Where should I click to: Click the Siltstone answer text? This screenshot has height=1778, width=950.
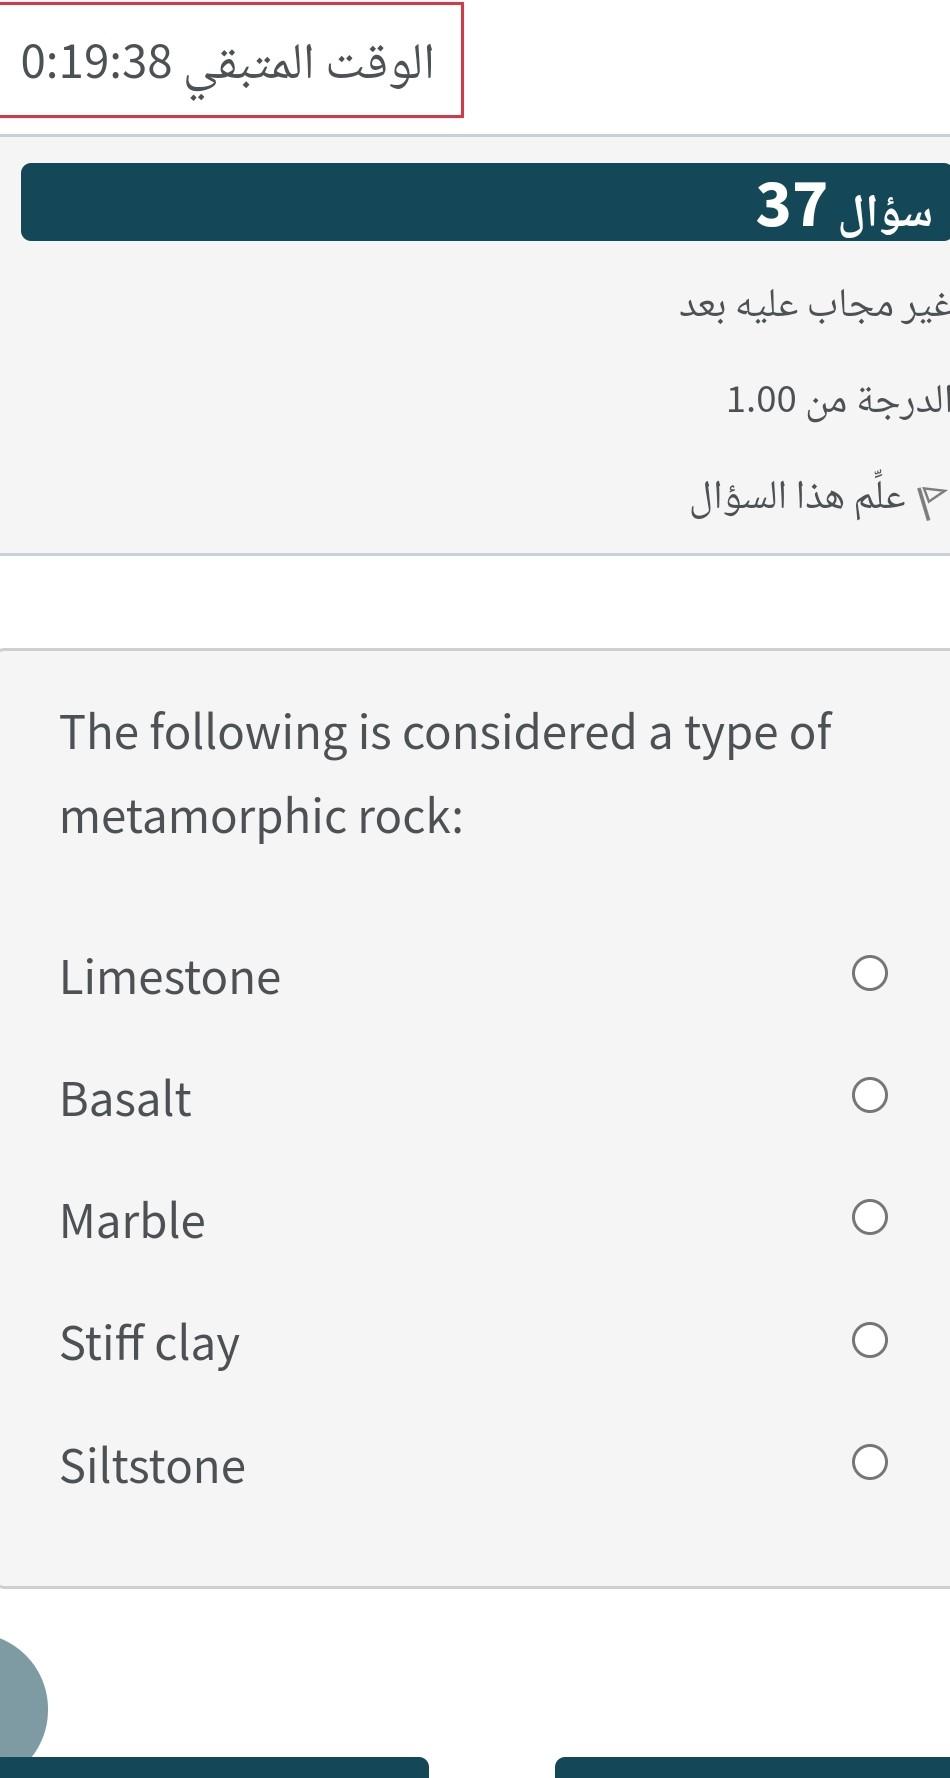pos(152,1466)
